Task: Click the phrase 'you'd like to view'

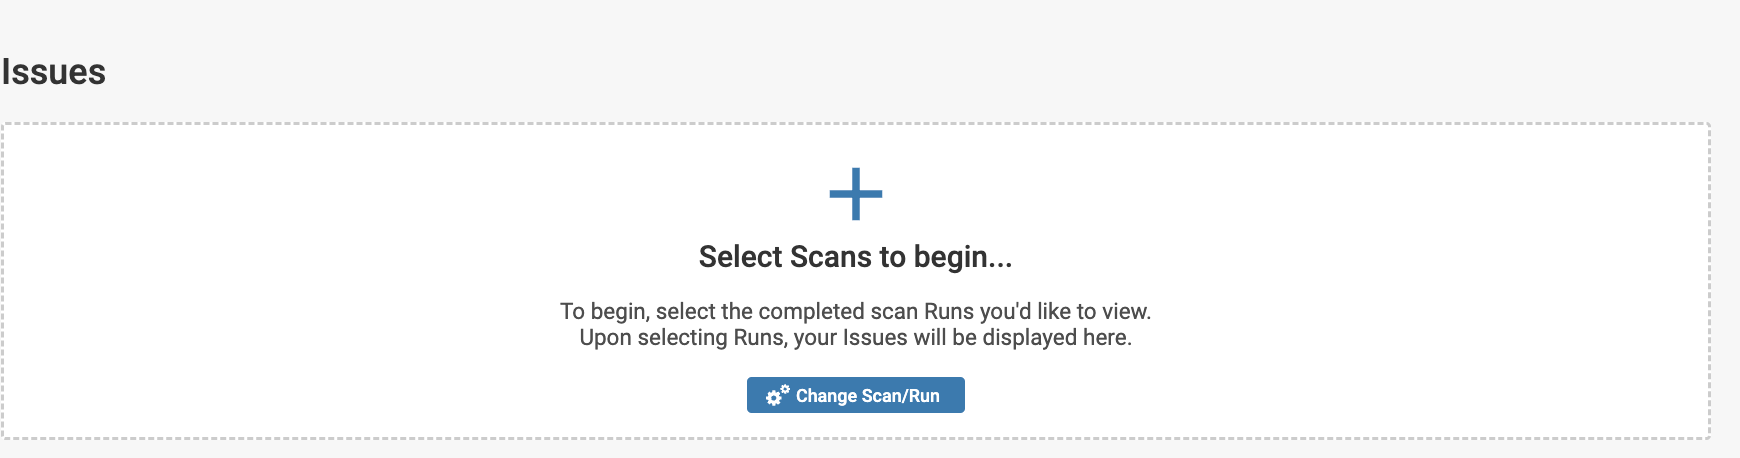Action: tap(1065, 312)
